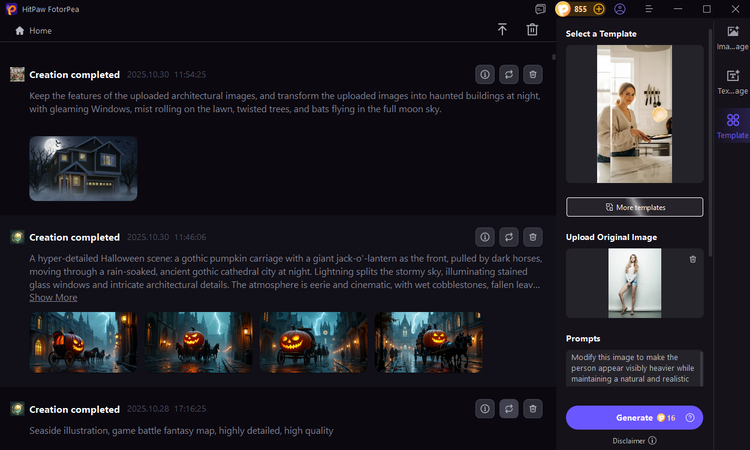Click the hyper-detailed Halloween scene prompt text
The width and height of the screenshot is (750, 450).
[286, 272]
